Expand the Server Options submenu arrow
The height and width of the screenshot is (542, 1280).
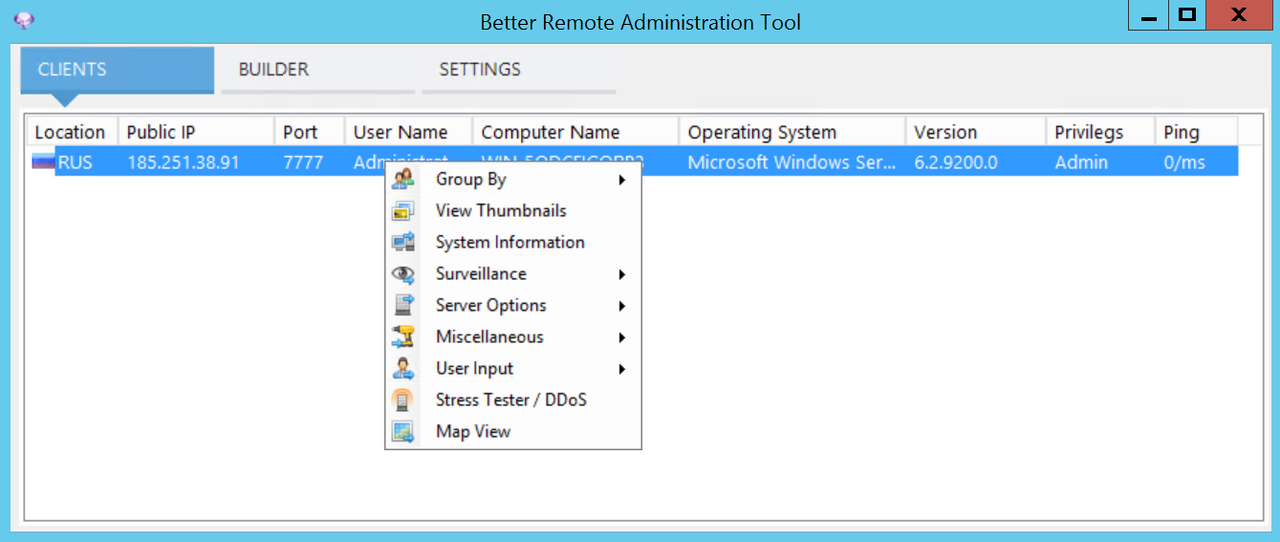pyautogui.click(x=622, y=306)
